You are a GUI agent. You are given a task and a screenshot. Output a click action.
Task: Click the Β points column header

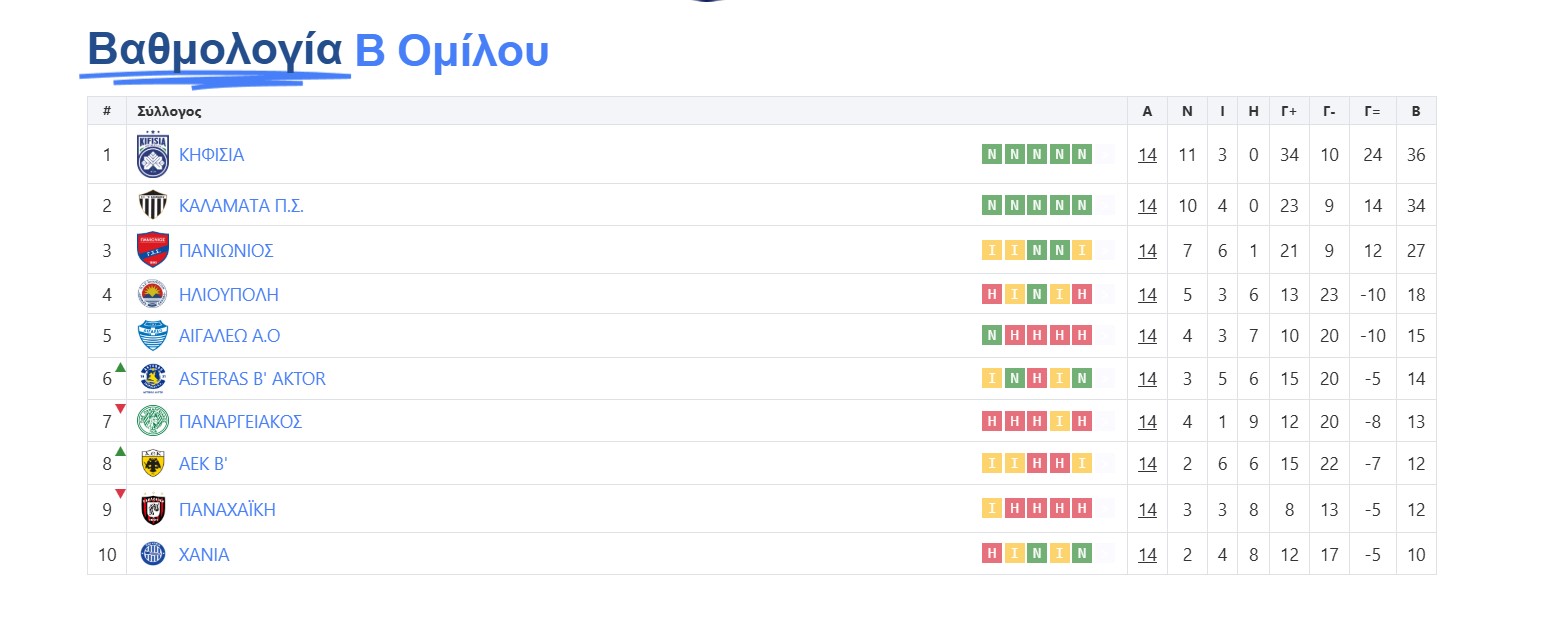pyautogui.click(x=1415, y=112)
